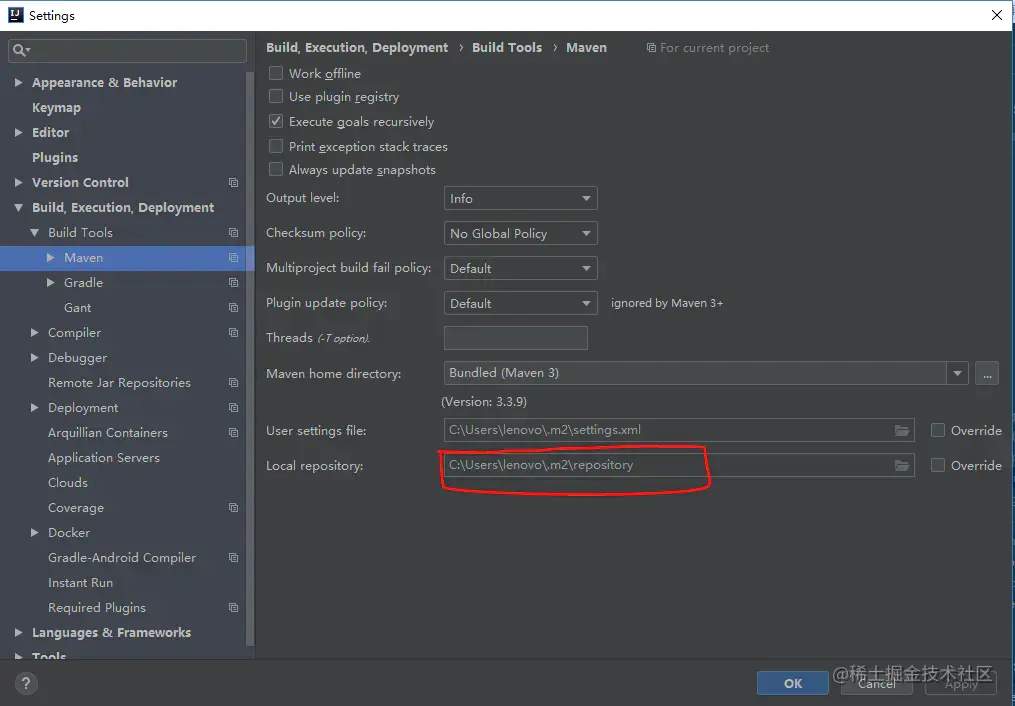Click the help question mark button

26,683
